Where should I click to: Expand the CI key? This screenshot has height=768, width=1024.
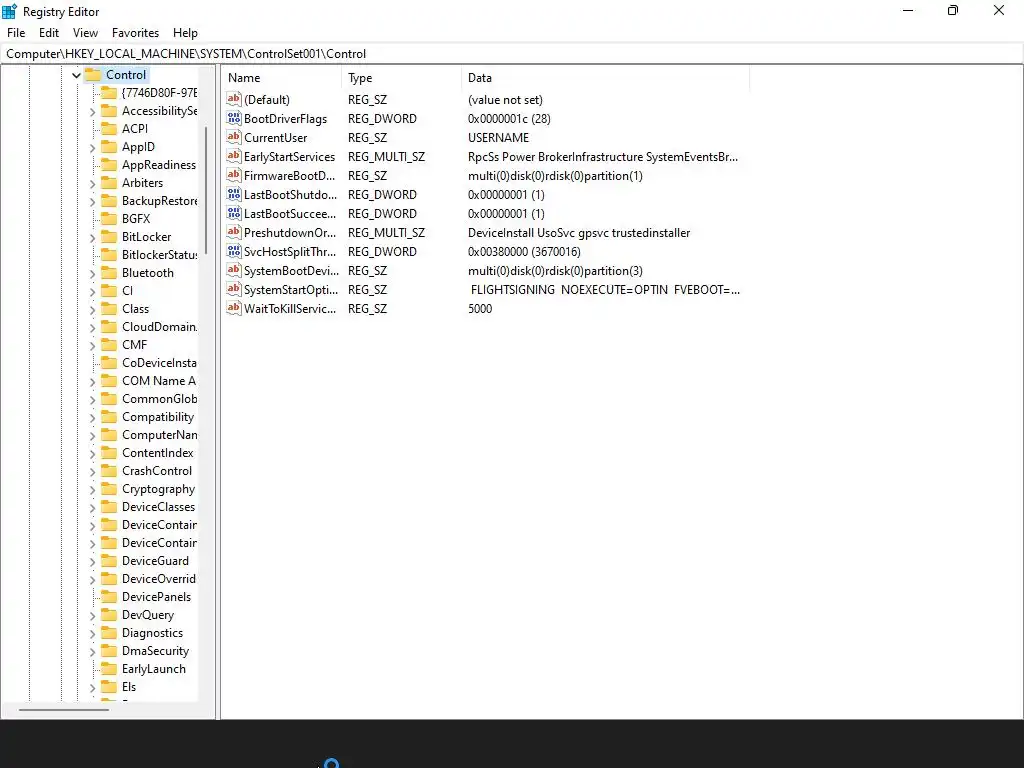[x=92, y=291]
